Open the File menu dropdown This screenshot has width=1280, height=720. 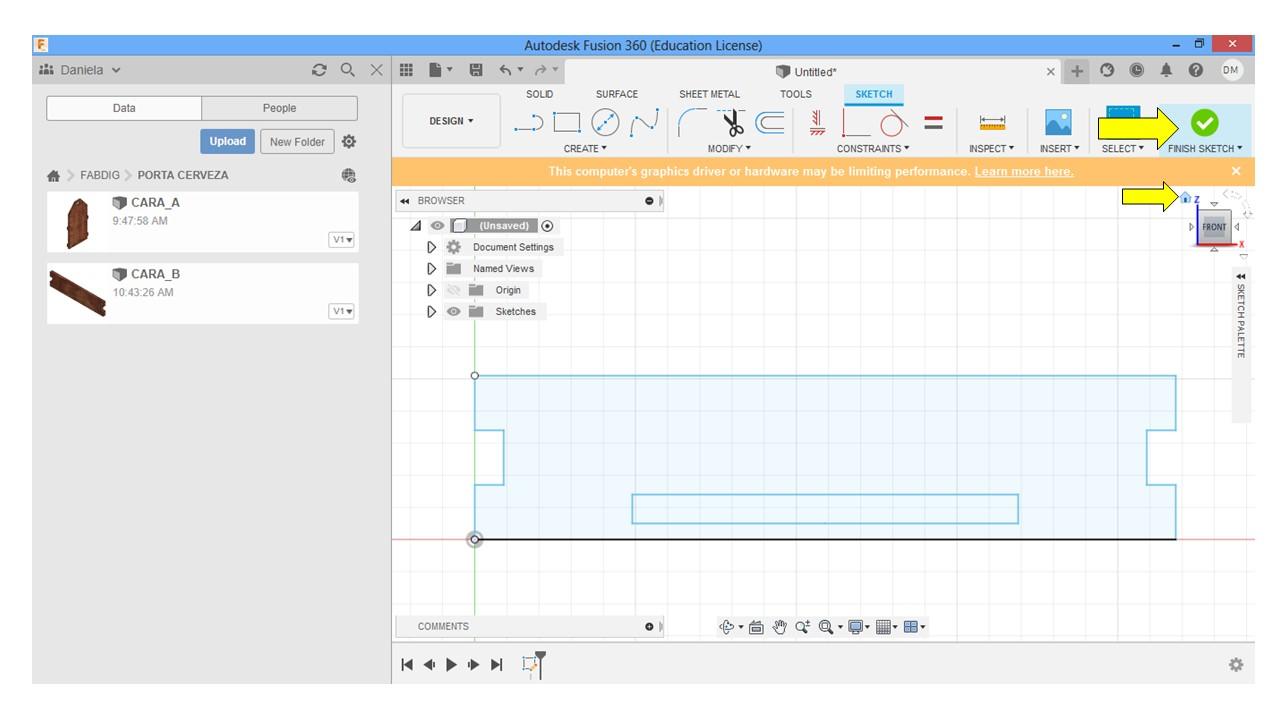pos(440,70)
